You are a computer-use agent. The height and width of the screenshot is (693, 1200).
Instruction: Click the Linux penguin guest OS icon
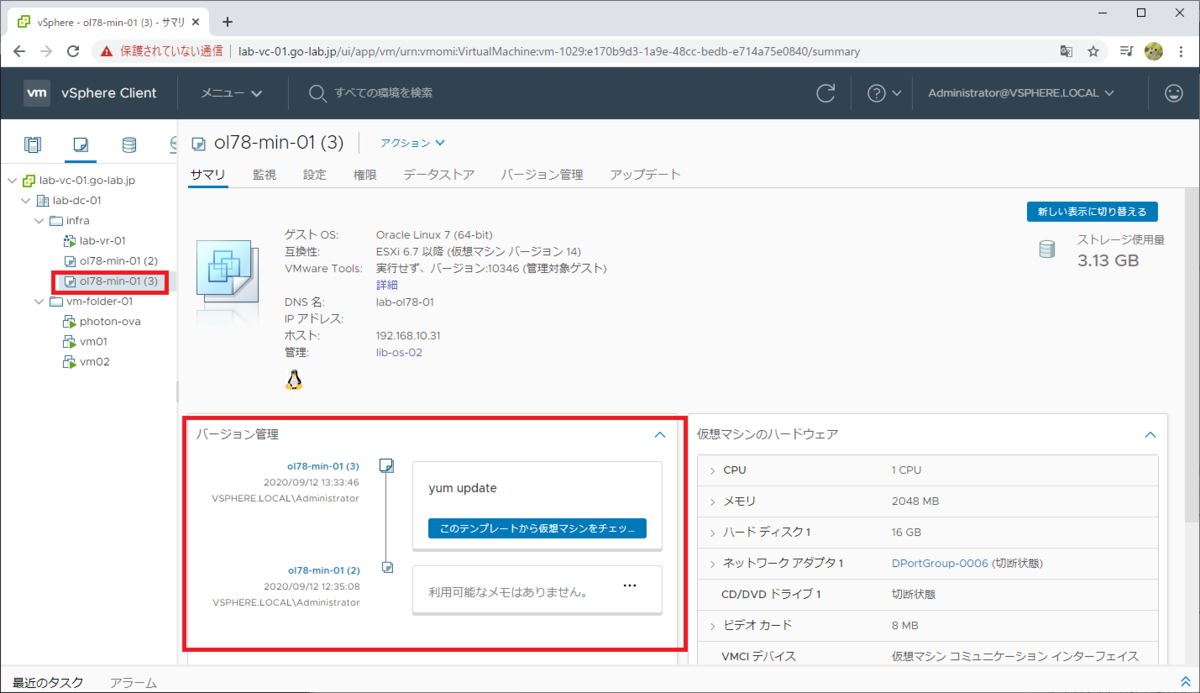[293, 379]
